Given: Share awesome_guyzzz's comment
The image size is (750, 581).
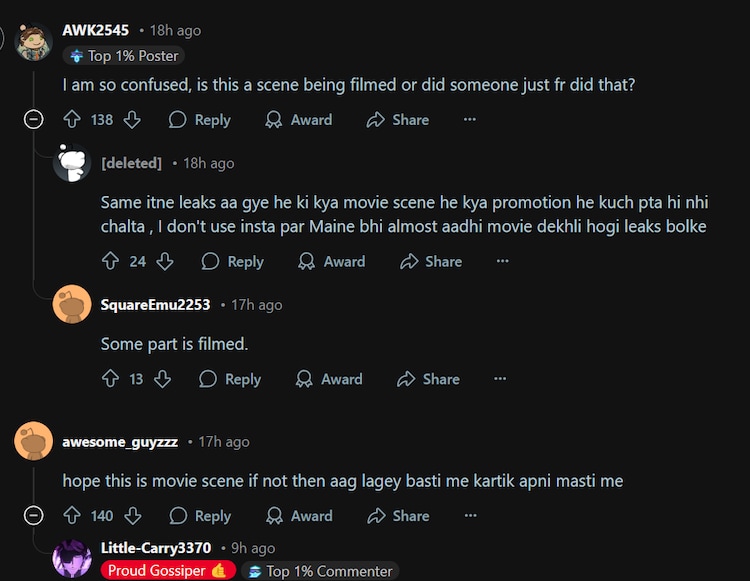Looking at the screenshot, I should pos(398,516).
